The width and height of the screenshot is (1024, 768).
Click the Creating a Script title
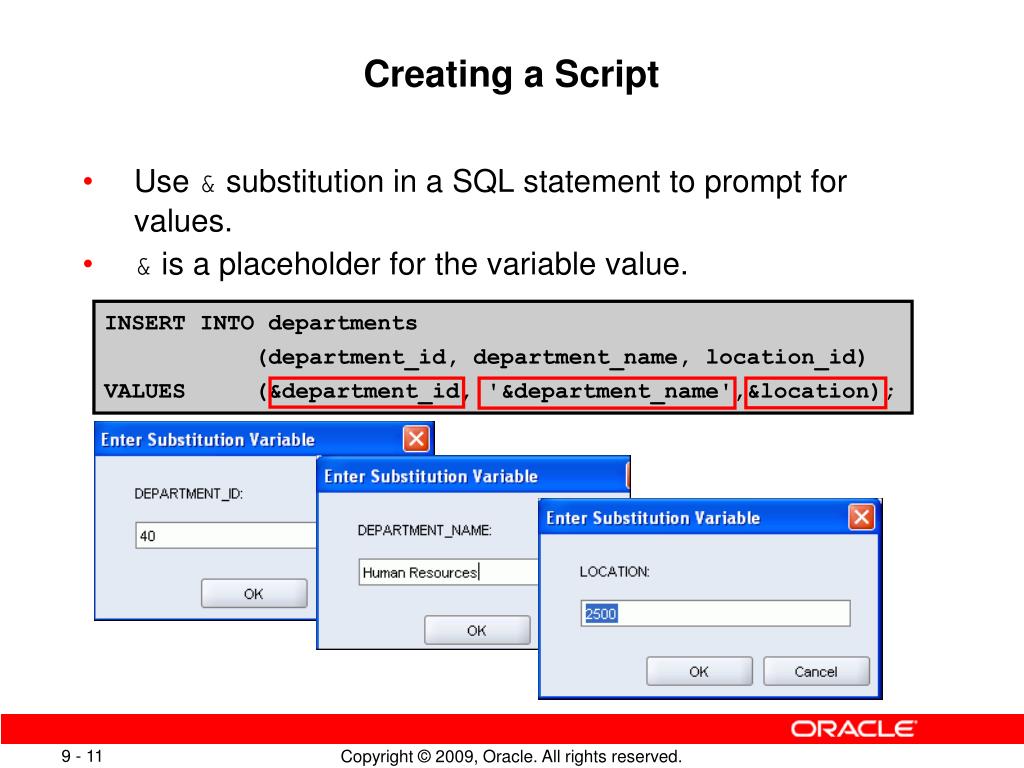pos(511,74)
